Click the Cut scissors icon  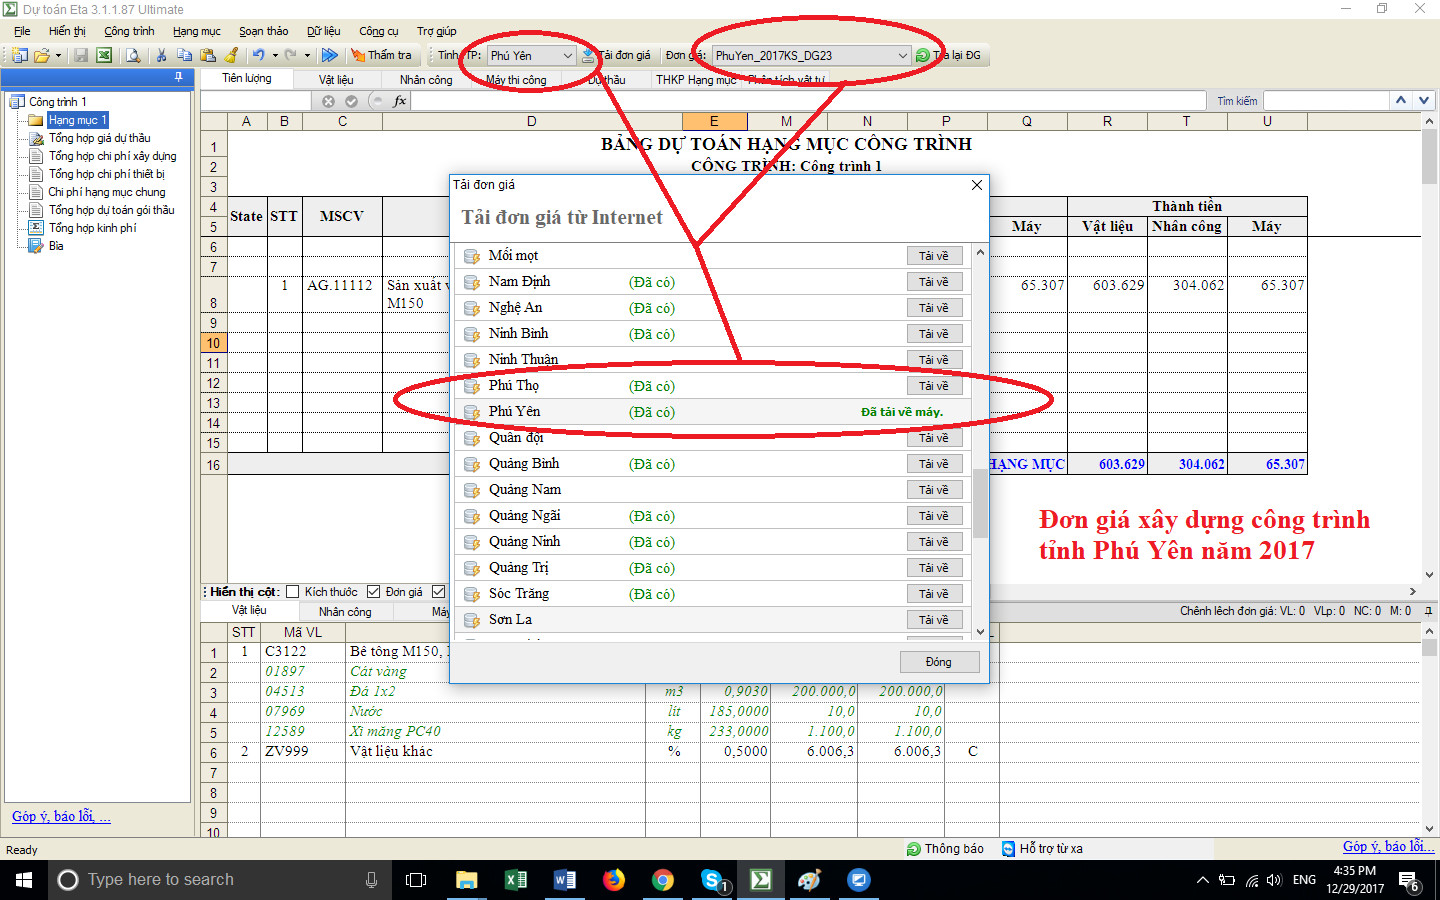click(161, 56)
